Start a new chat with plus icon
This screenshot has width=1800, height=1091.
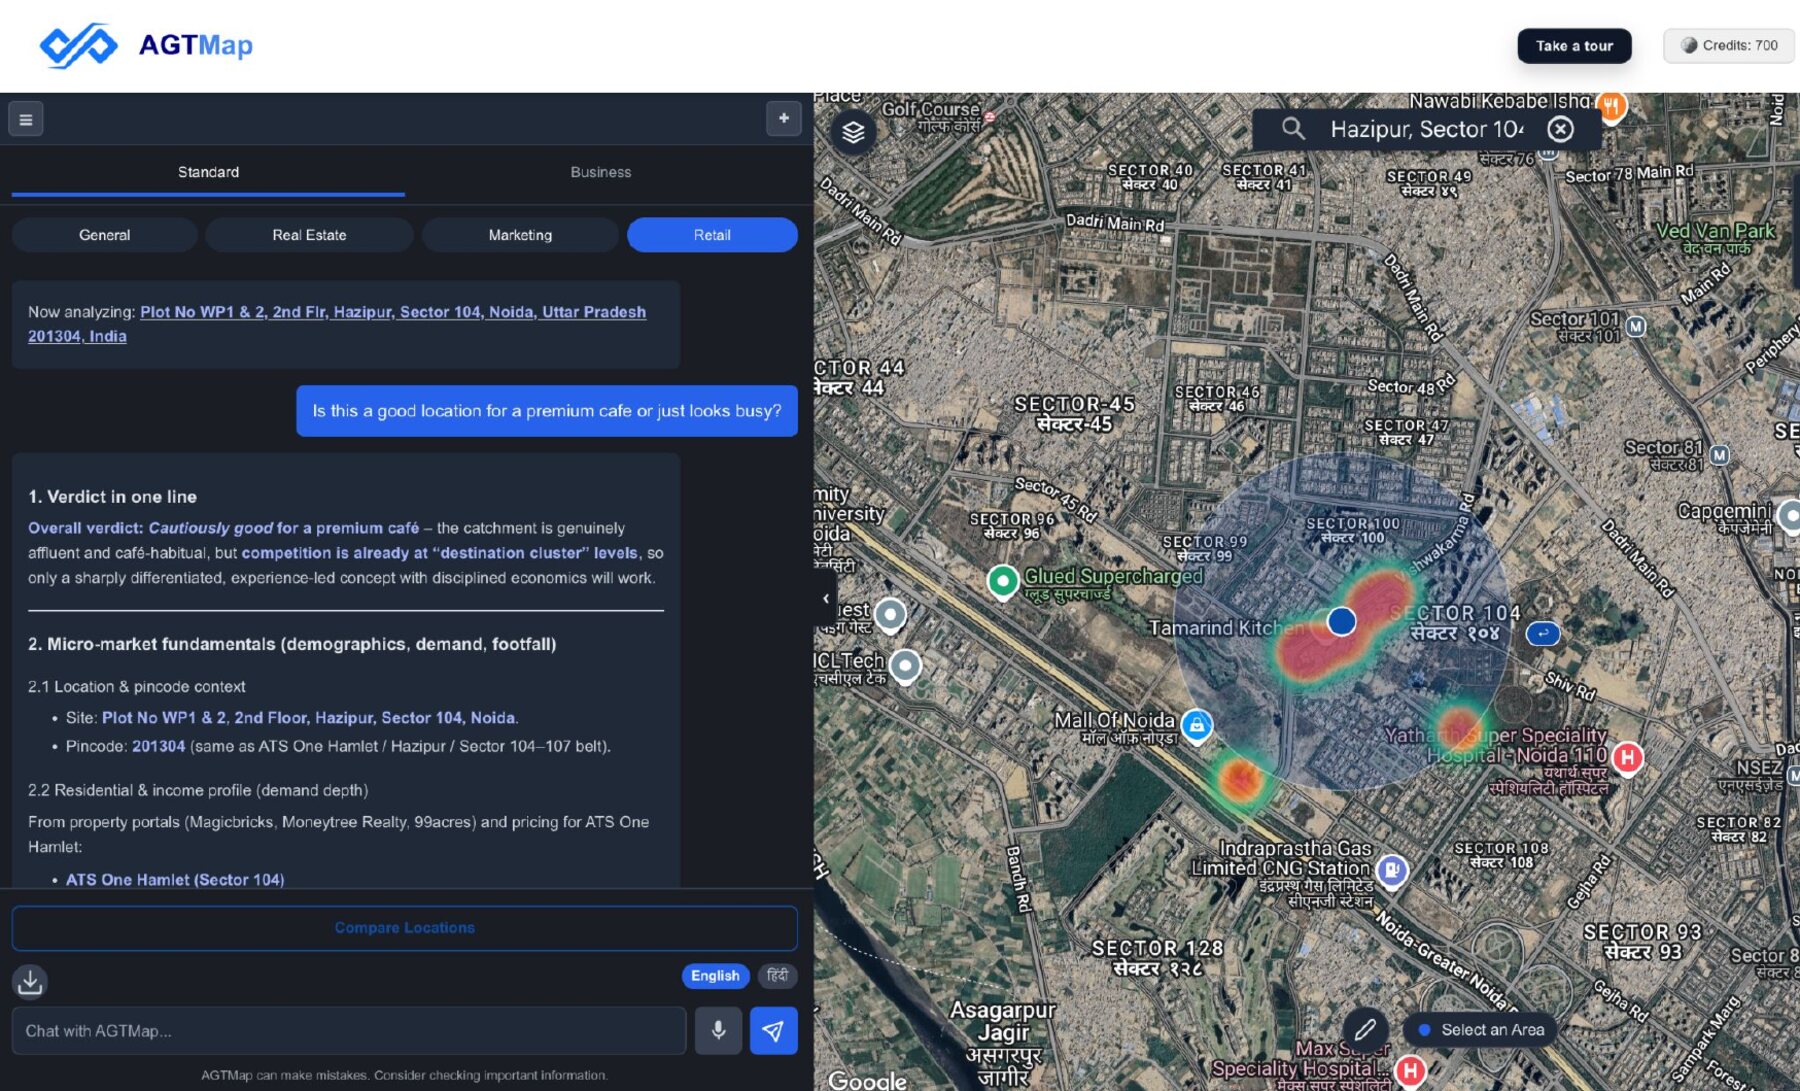pos(784,118)
